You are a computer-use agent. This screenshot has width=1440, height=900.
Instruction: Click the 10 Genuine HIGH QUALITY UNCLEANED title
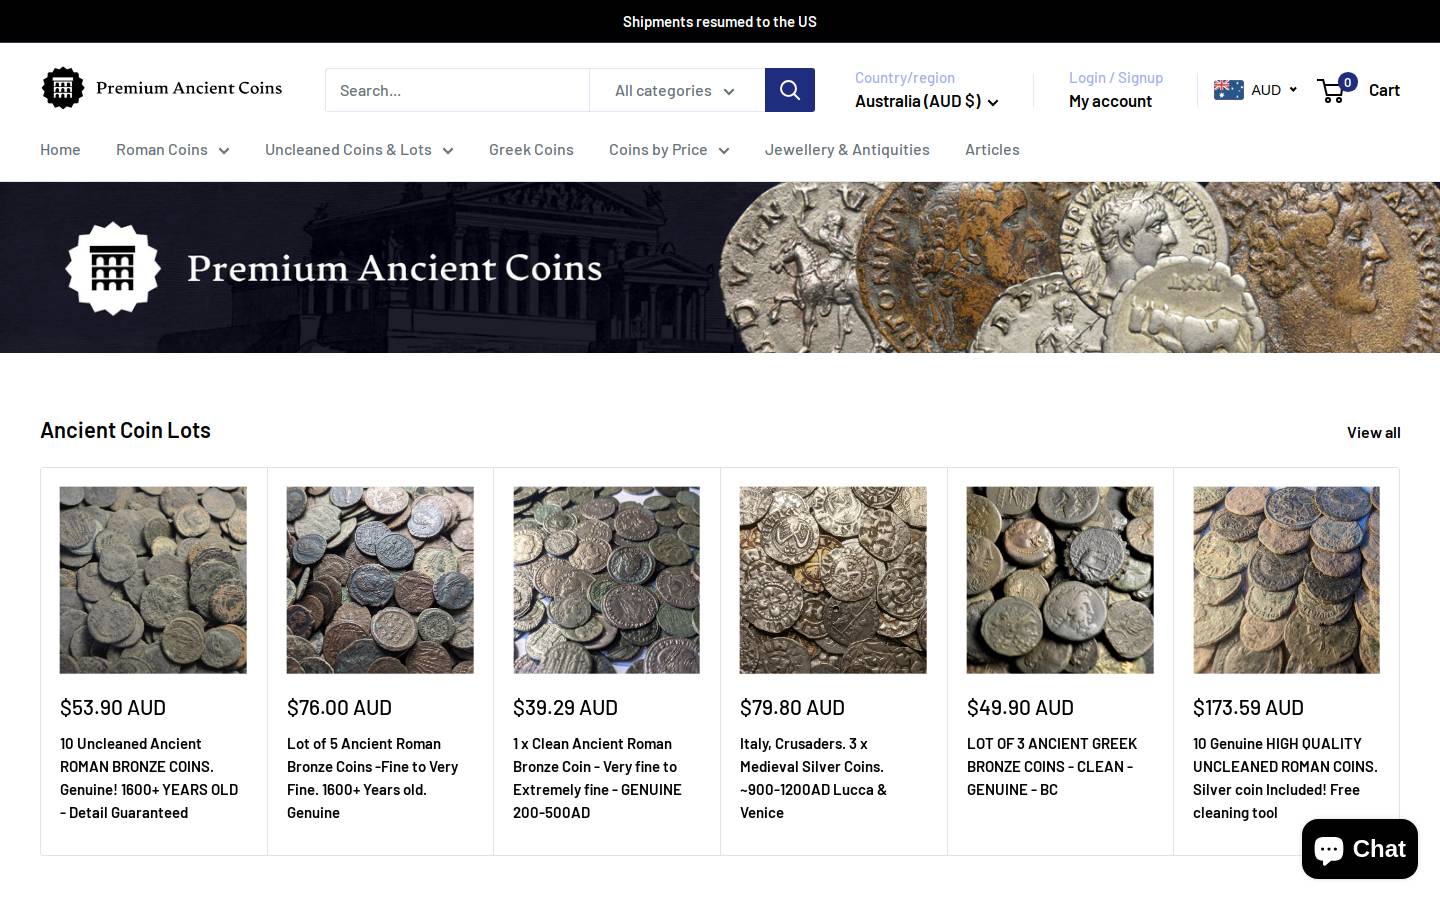pos(1285,778)
